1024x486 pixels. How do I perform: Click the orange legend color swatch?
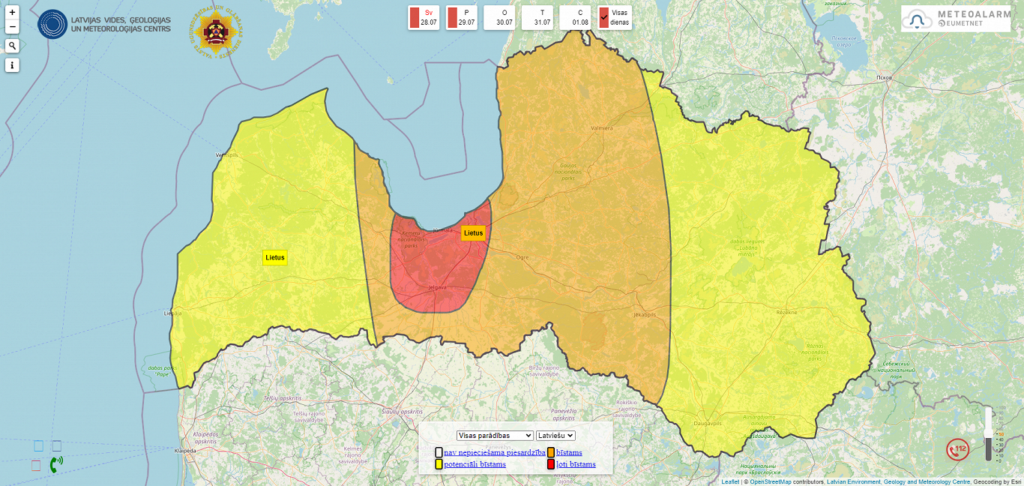[551, 452]
